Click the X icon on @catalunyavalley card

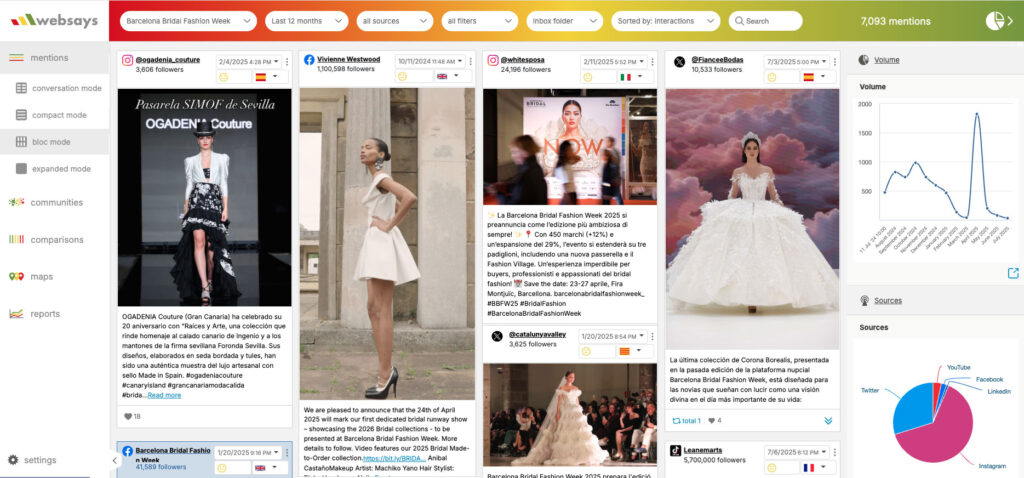pos(497,336)
